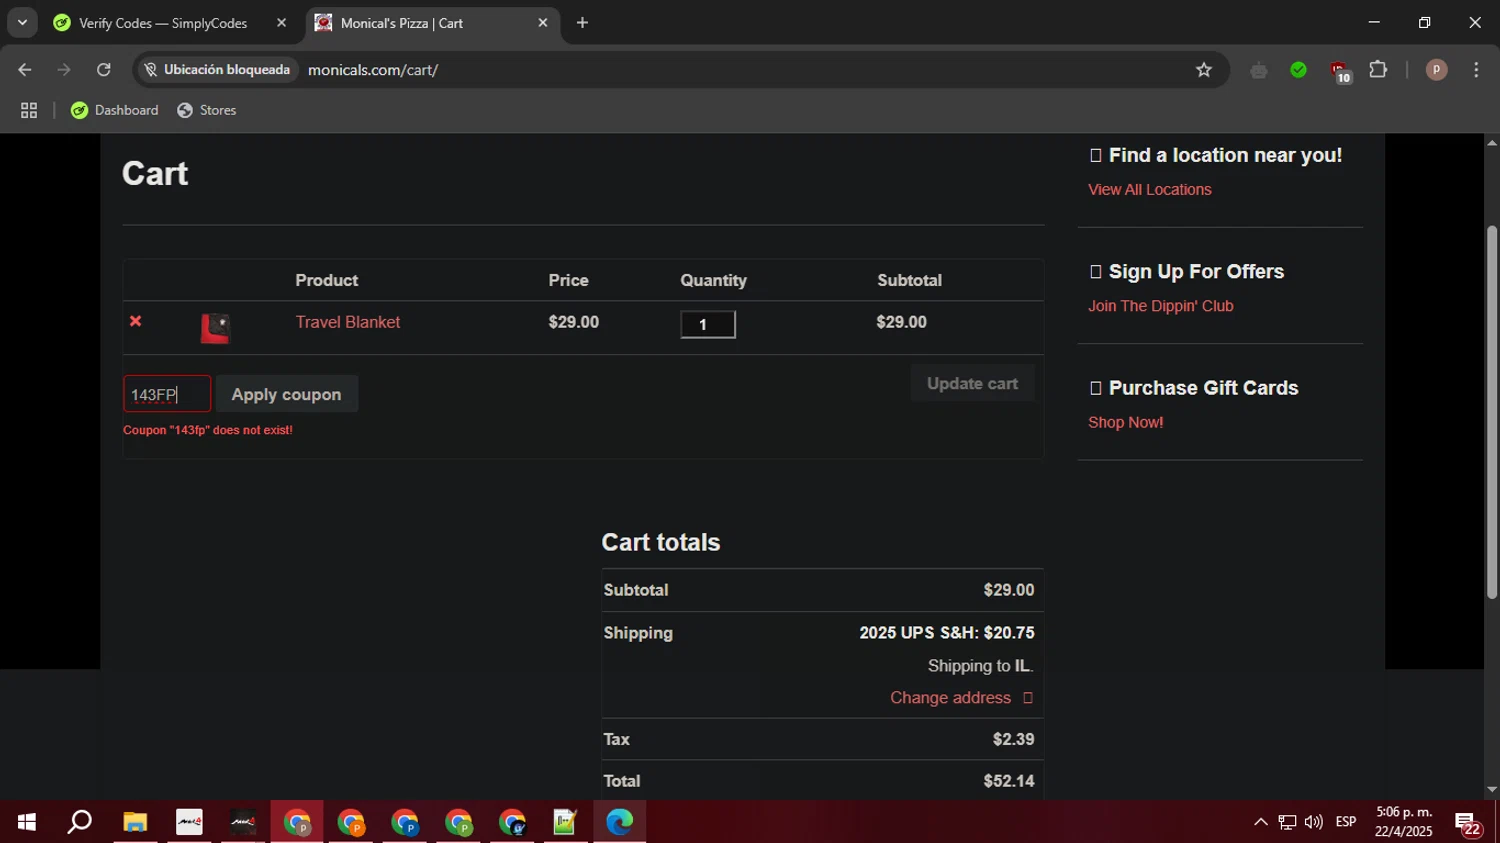Open the green checkmark SimplyCodes extension
The height and width of the screenshot is (843, 1500).
pyautogui.click(x=1298, y=70)
